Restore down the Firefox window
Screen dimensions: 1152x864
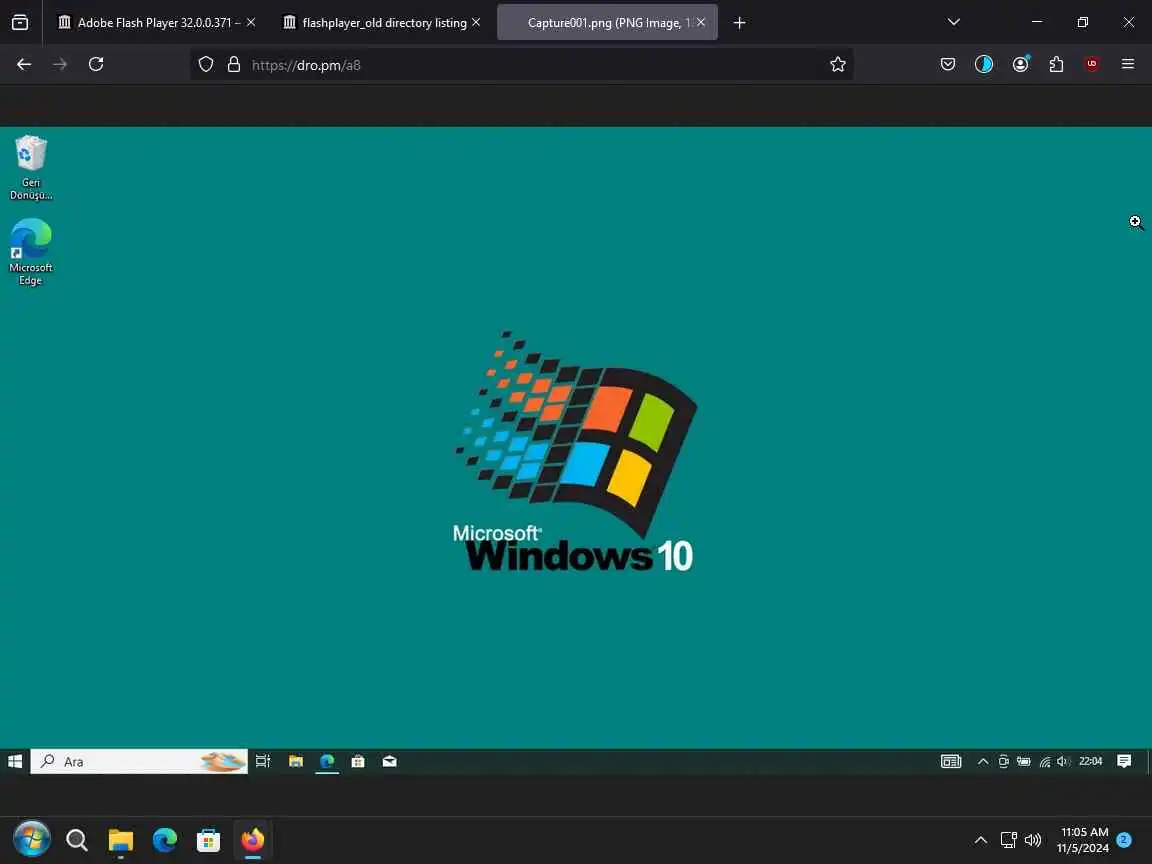tap(1082, 22)
